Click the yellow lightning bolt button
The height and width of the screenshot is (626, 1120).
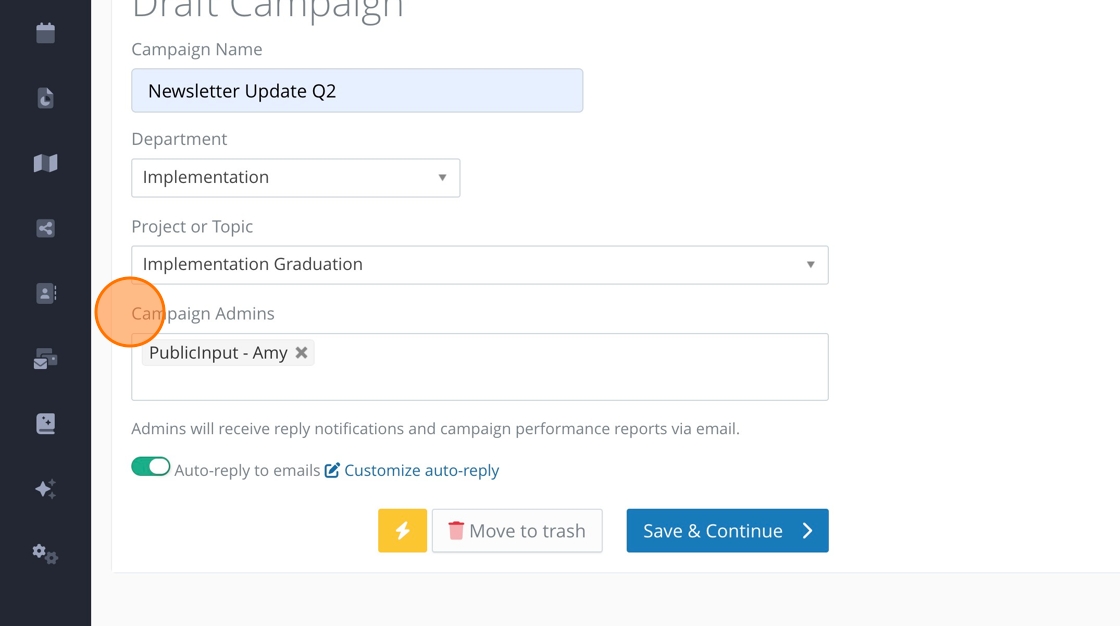tap(402, 531)
